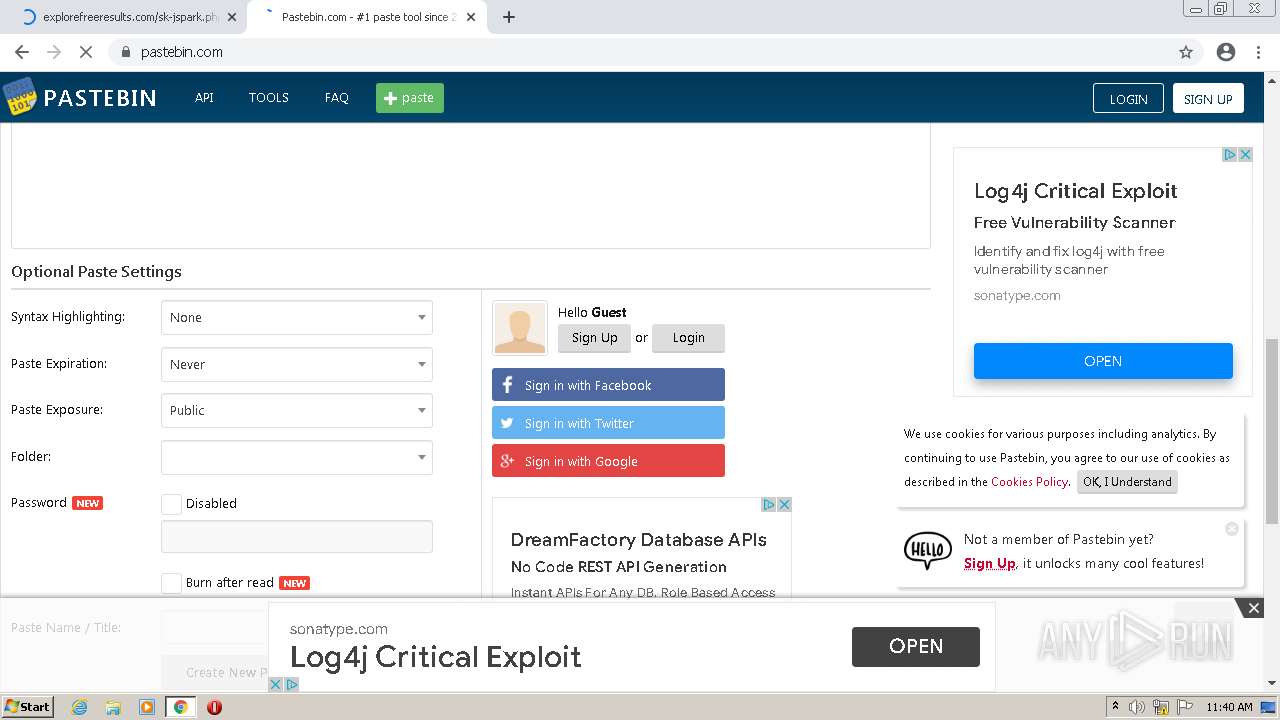
Task: Close the DreamFactory ad X icon
Action: pos(784,504)
